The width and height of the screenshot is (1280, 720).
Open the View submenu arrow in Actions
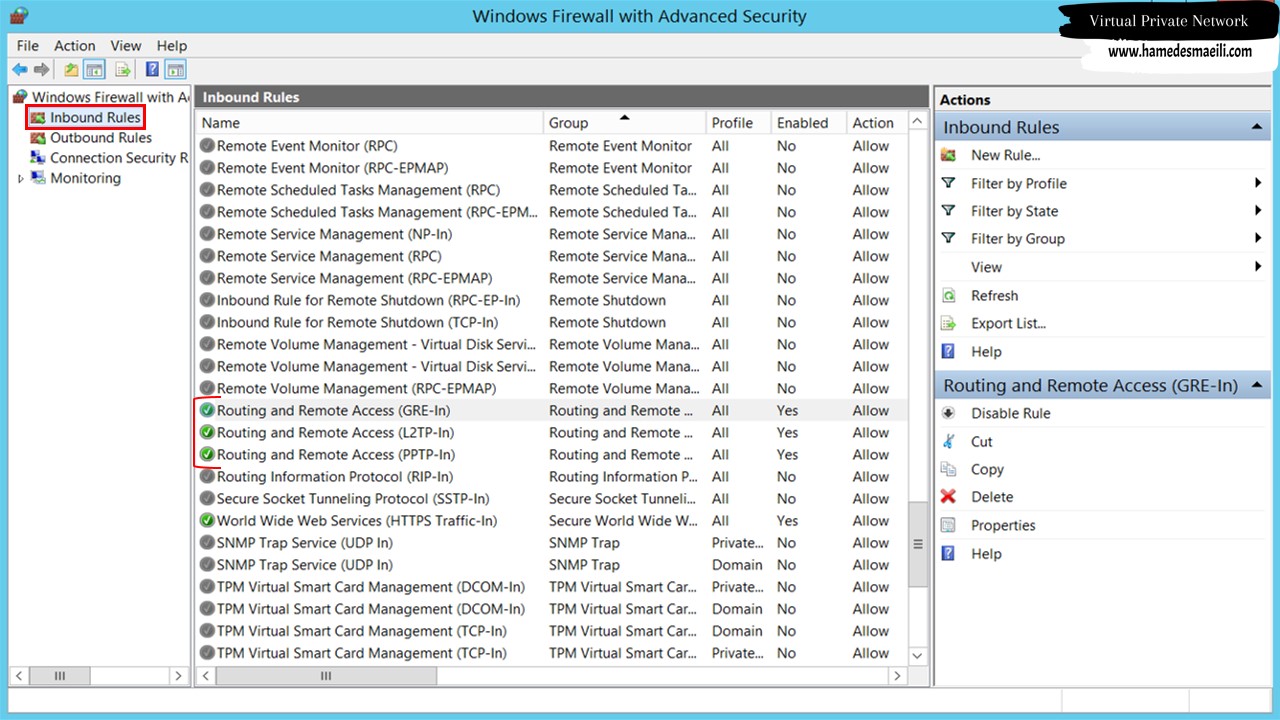[x=1258, y=267]
